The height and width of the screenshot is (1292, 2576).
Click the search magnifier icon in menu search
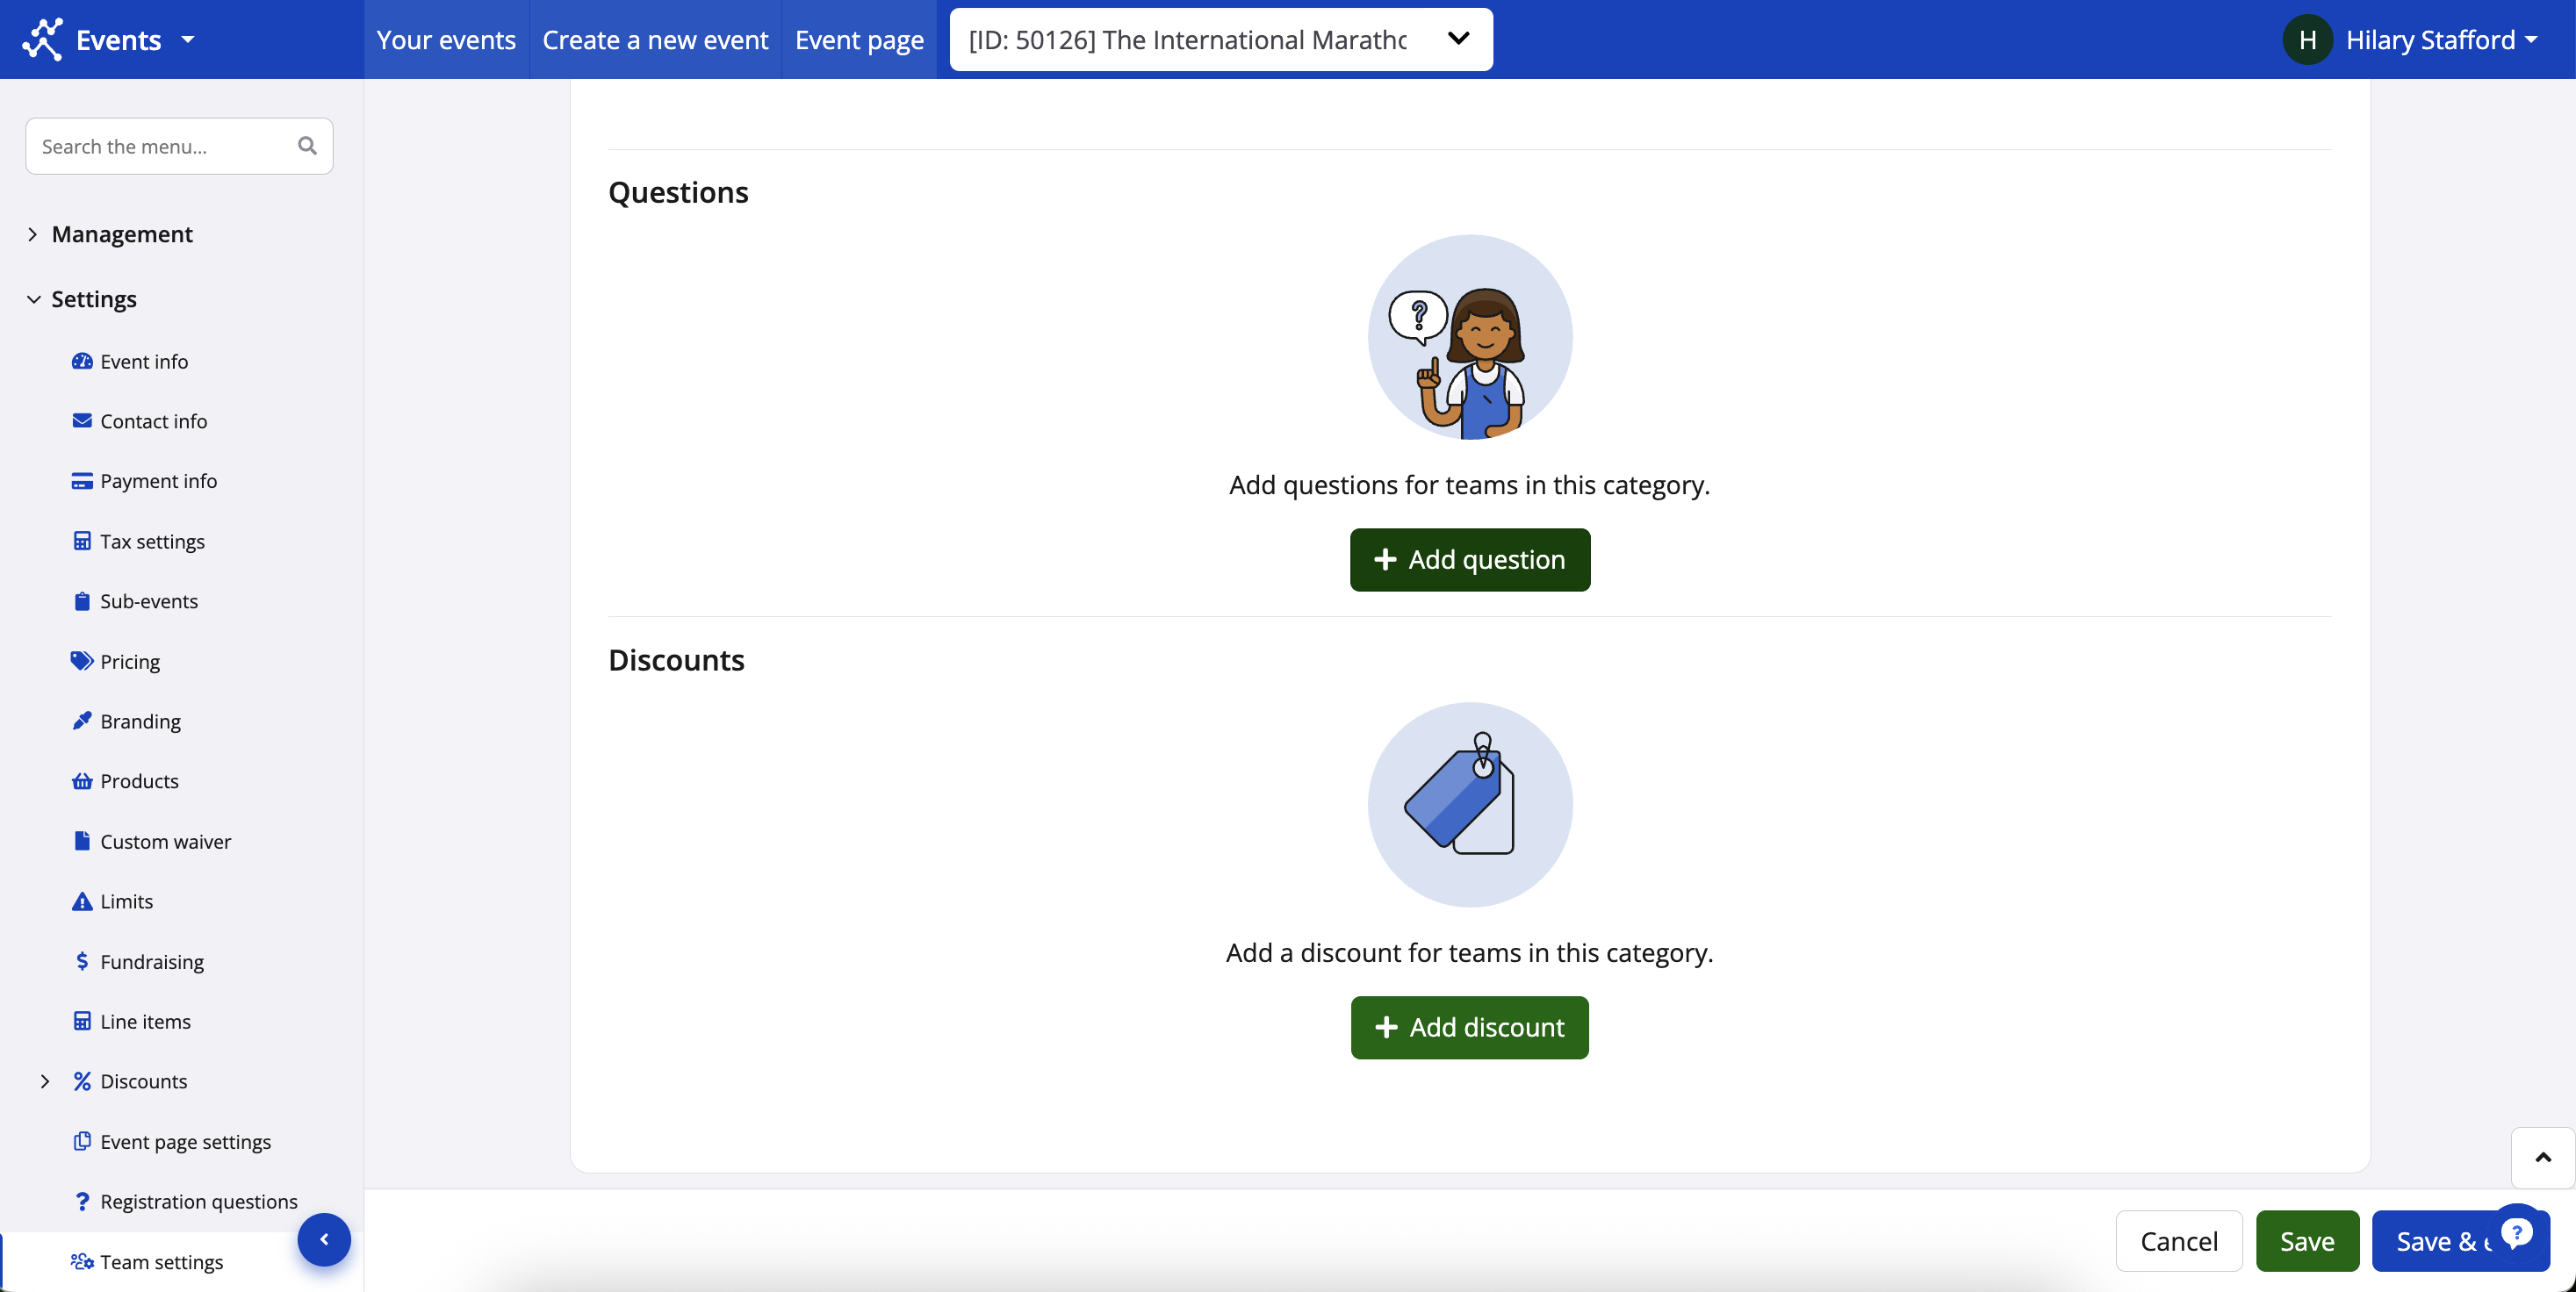307,146
